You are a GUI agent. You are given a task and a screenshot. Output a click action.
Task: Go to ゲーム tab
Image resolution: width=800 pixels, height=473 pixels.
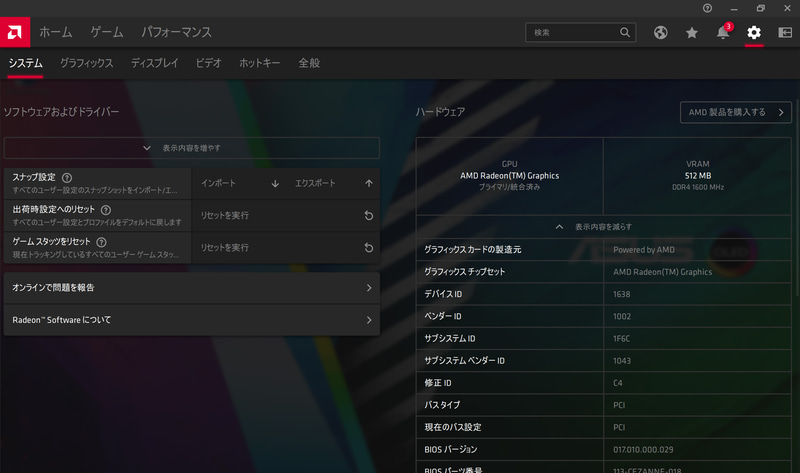point(107,32)
